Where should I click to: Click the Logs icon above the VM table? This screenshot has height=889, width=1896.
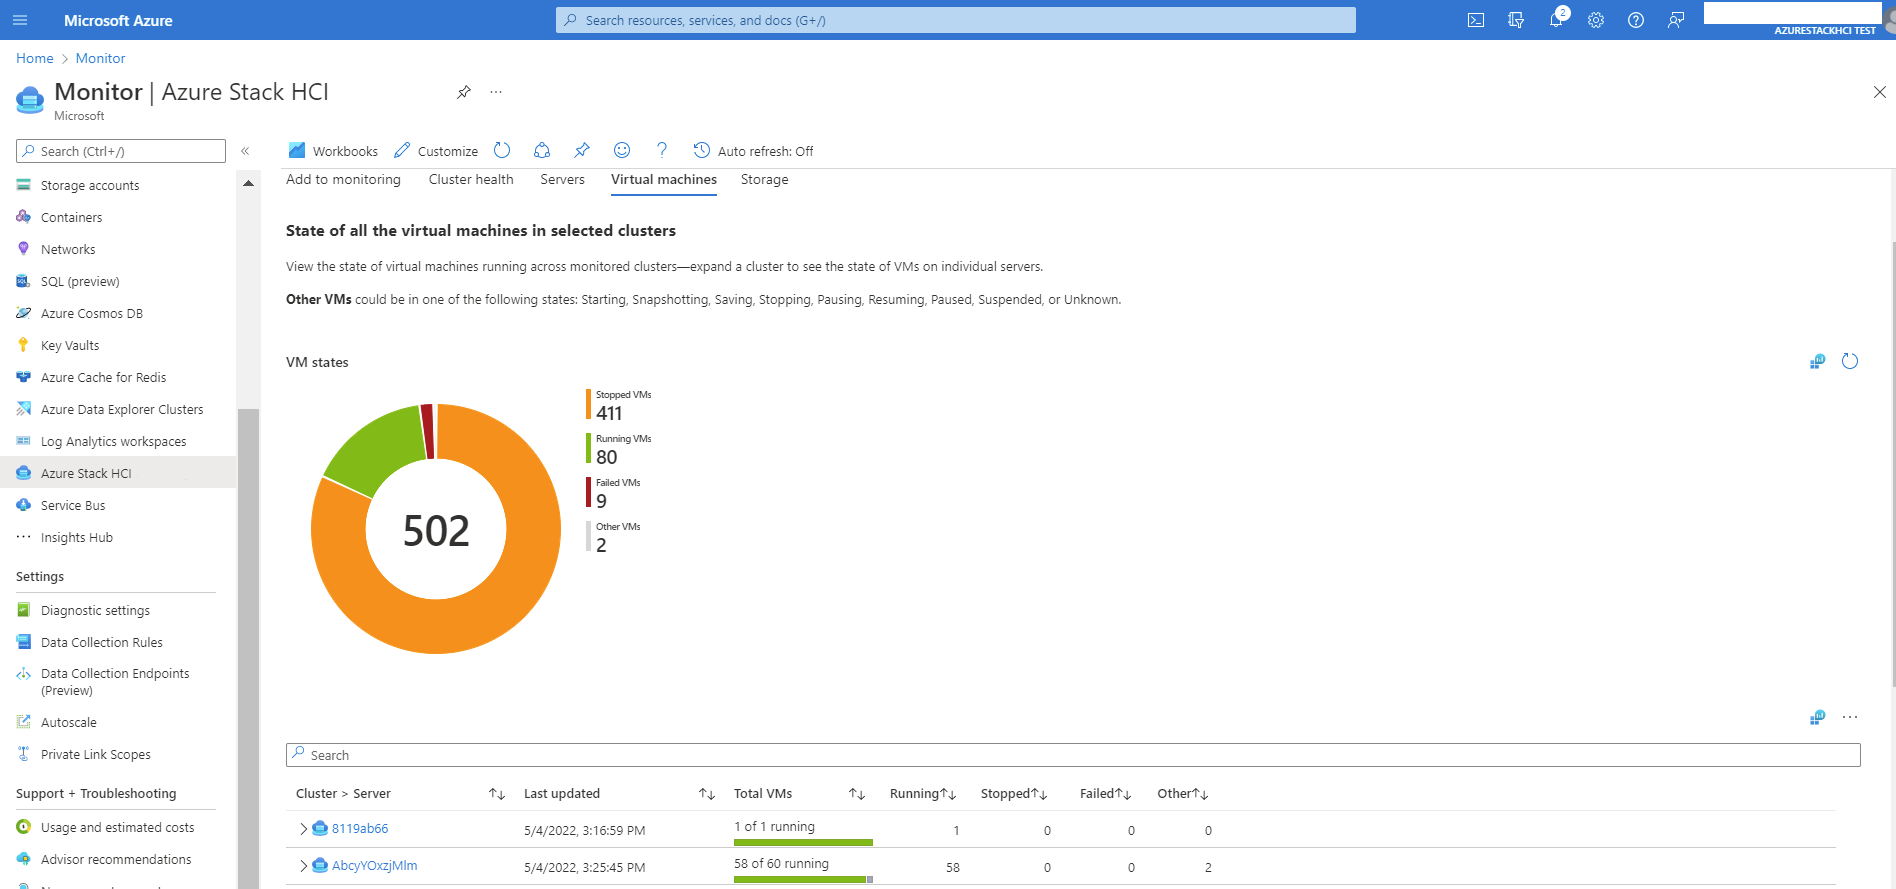tap(1818, 717)
